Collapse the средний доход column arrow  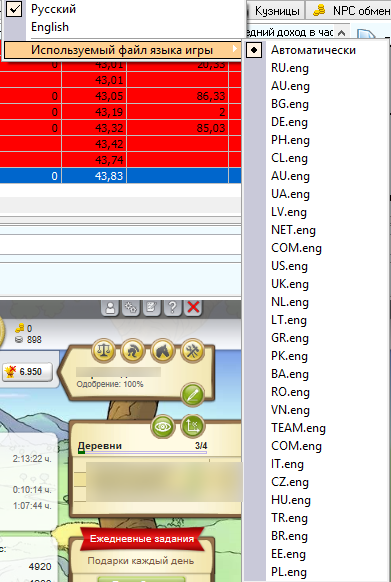tap(342, 33)
